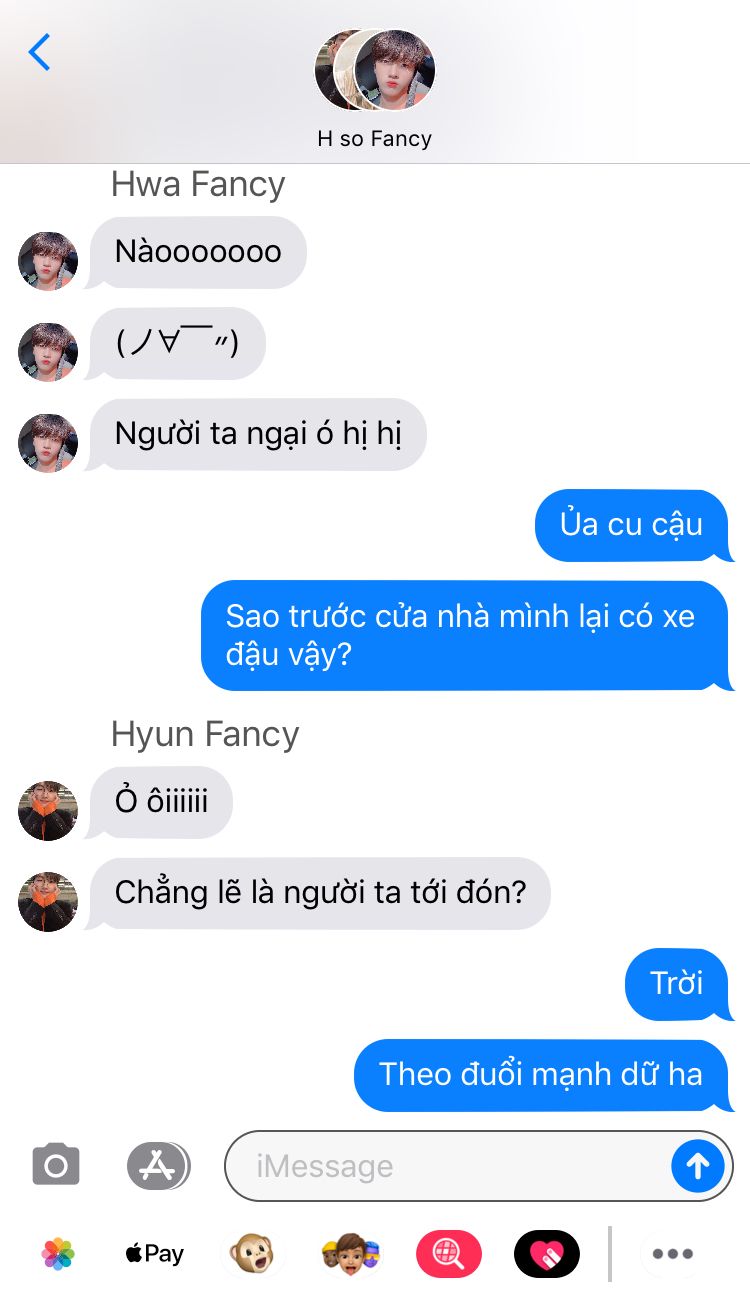This screenshot has width=750, height=1298.
Task: Open the heart Digital Touch icon
Action: point(546,1253)
